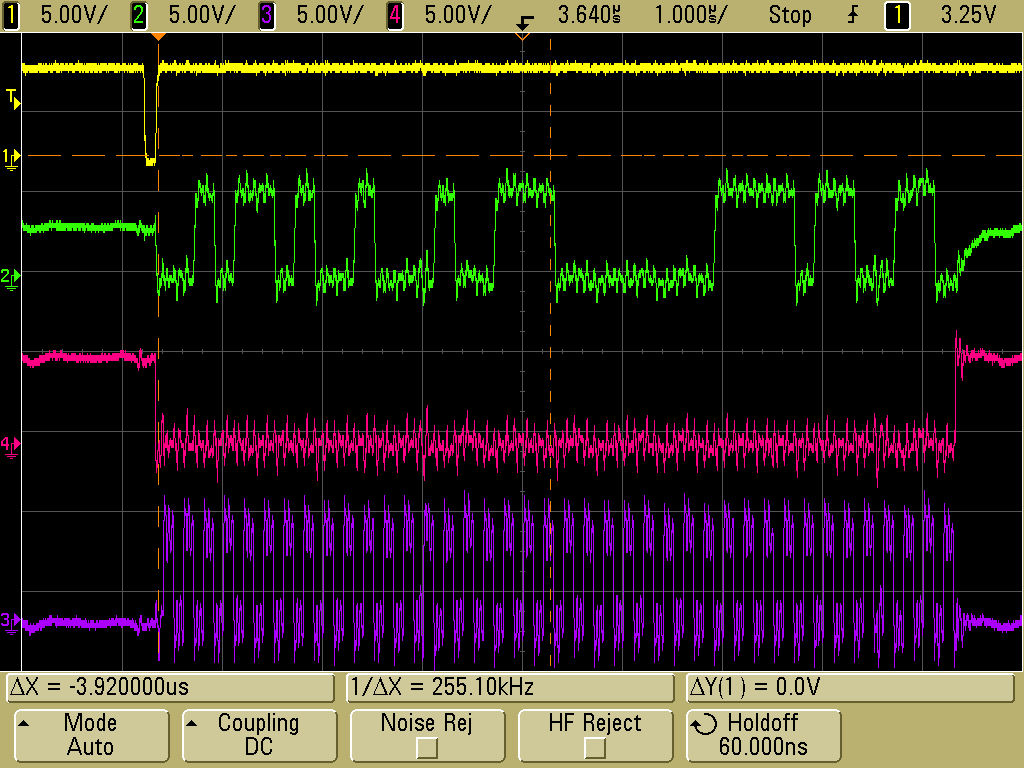Click channel 3 5.00V/ scale value

pos(329,15)
